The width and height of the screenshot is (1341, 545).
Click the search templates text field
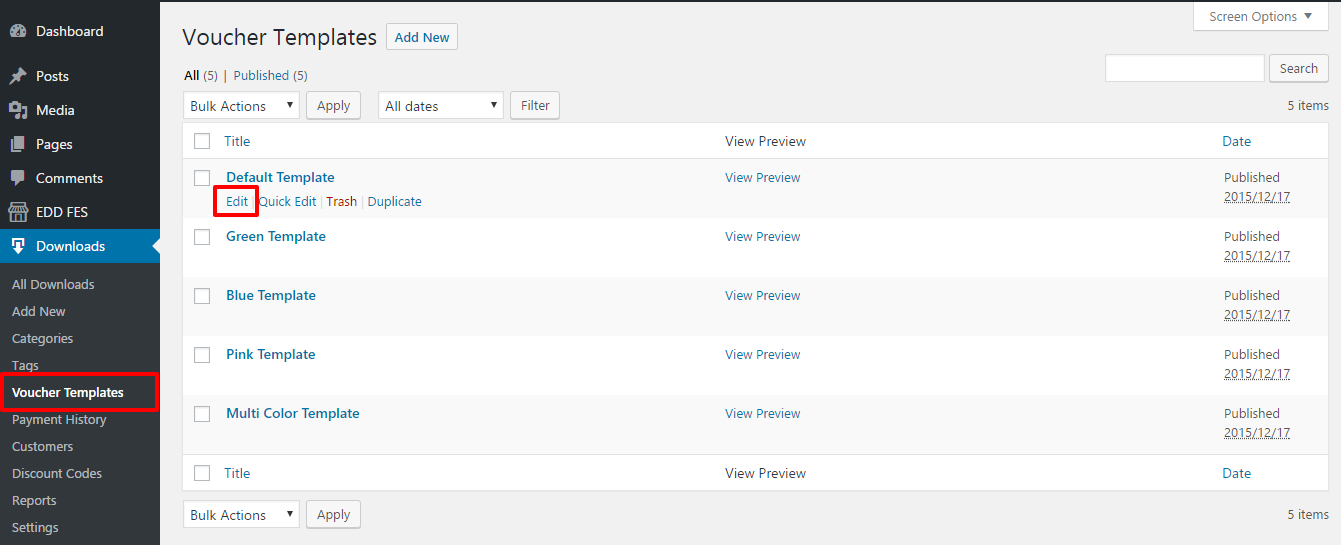1184,69
